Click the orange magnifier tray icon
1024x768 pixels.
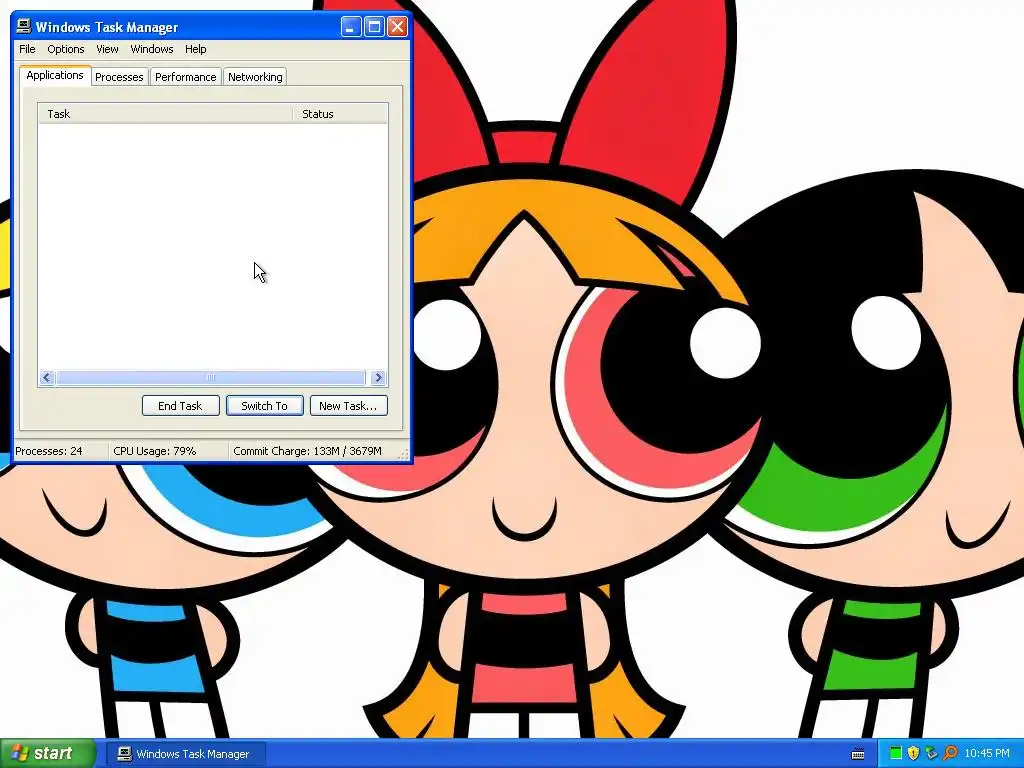(x=950, y=753)
